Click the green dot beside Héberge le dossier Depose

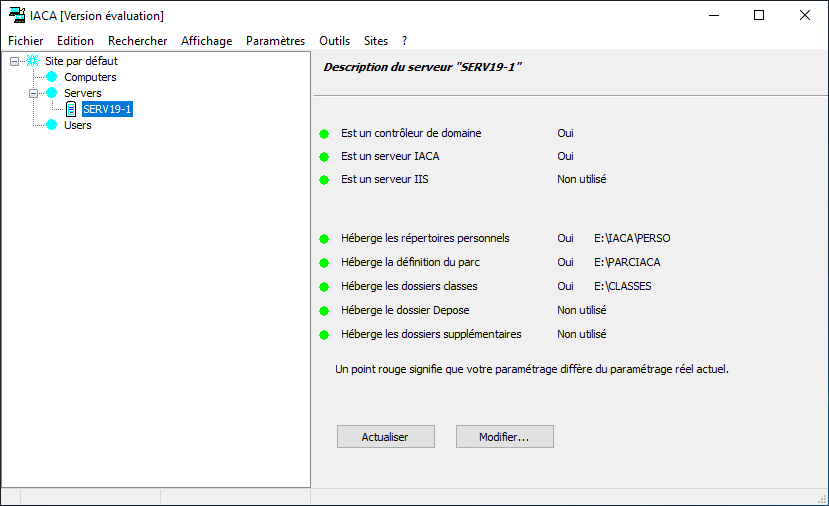(x=324, y=311)
